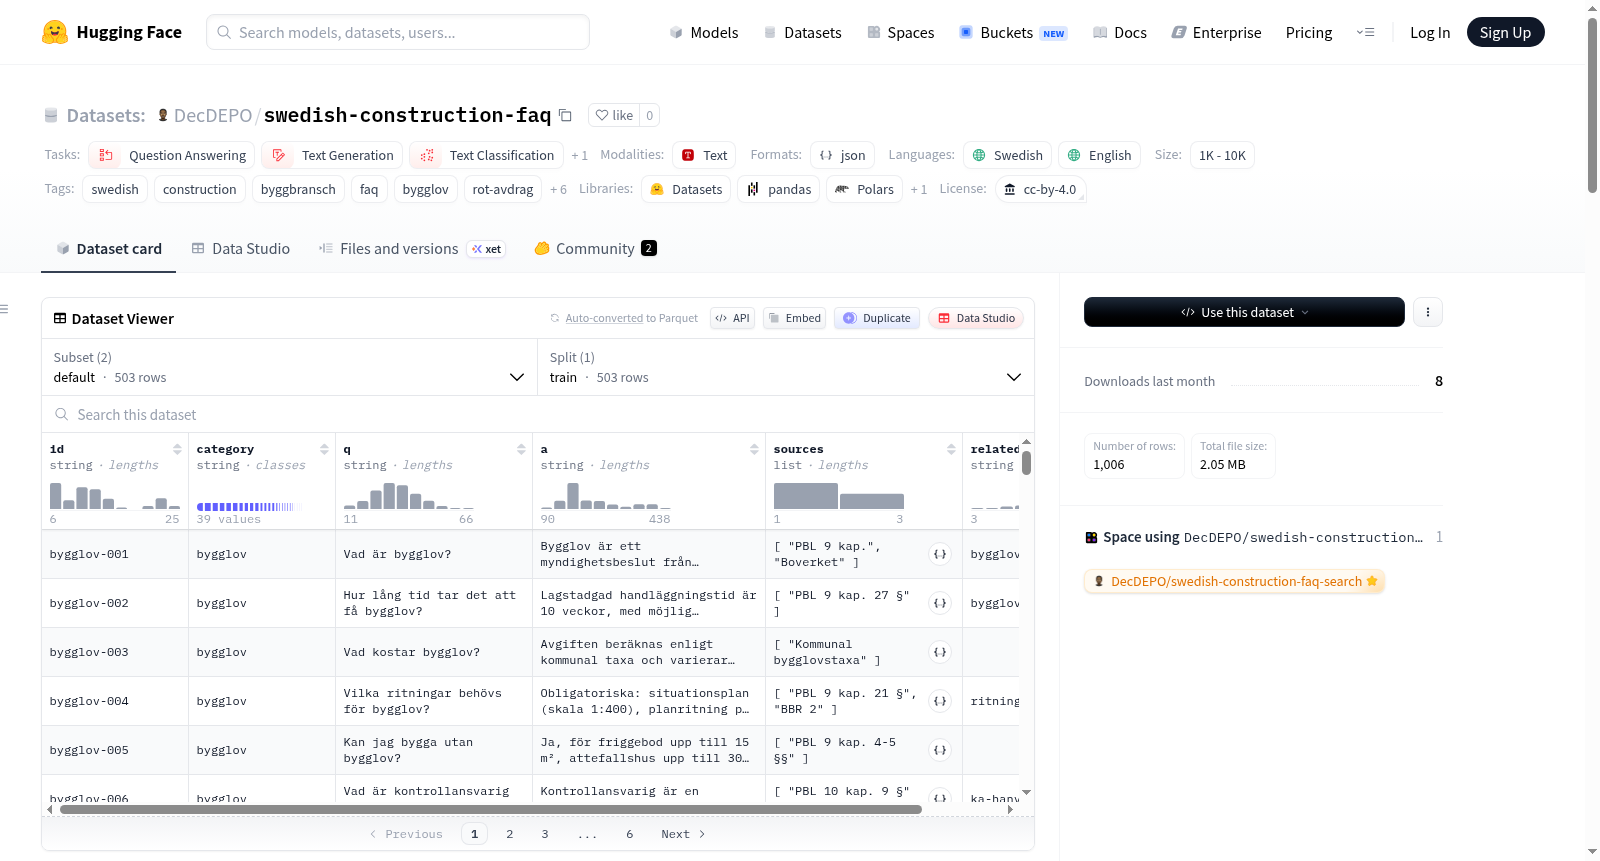
Task: Open Buckets in the top navigation
Action: click(1014, 32)
